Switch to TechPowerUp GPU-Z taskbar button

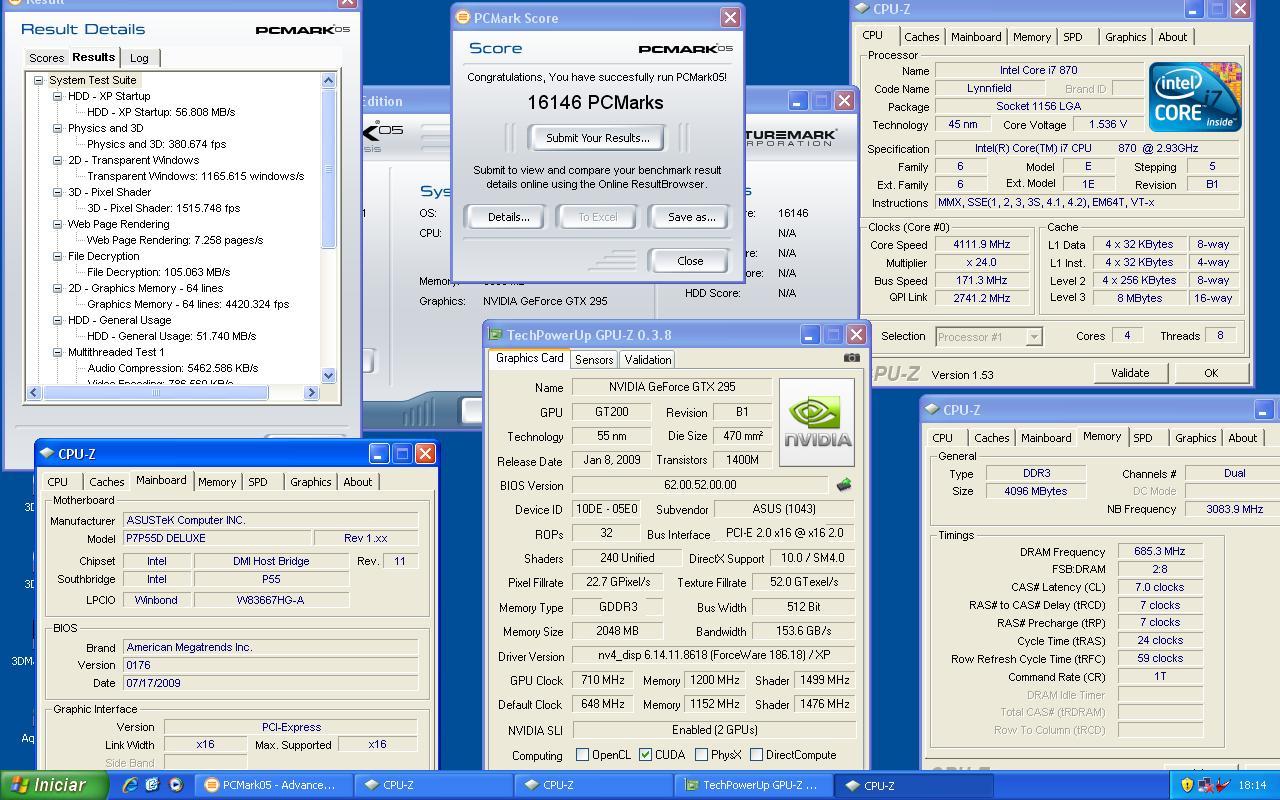pos(753,785)
